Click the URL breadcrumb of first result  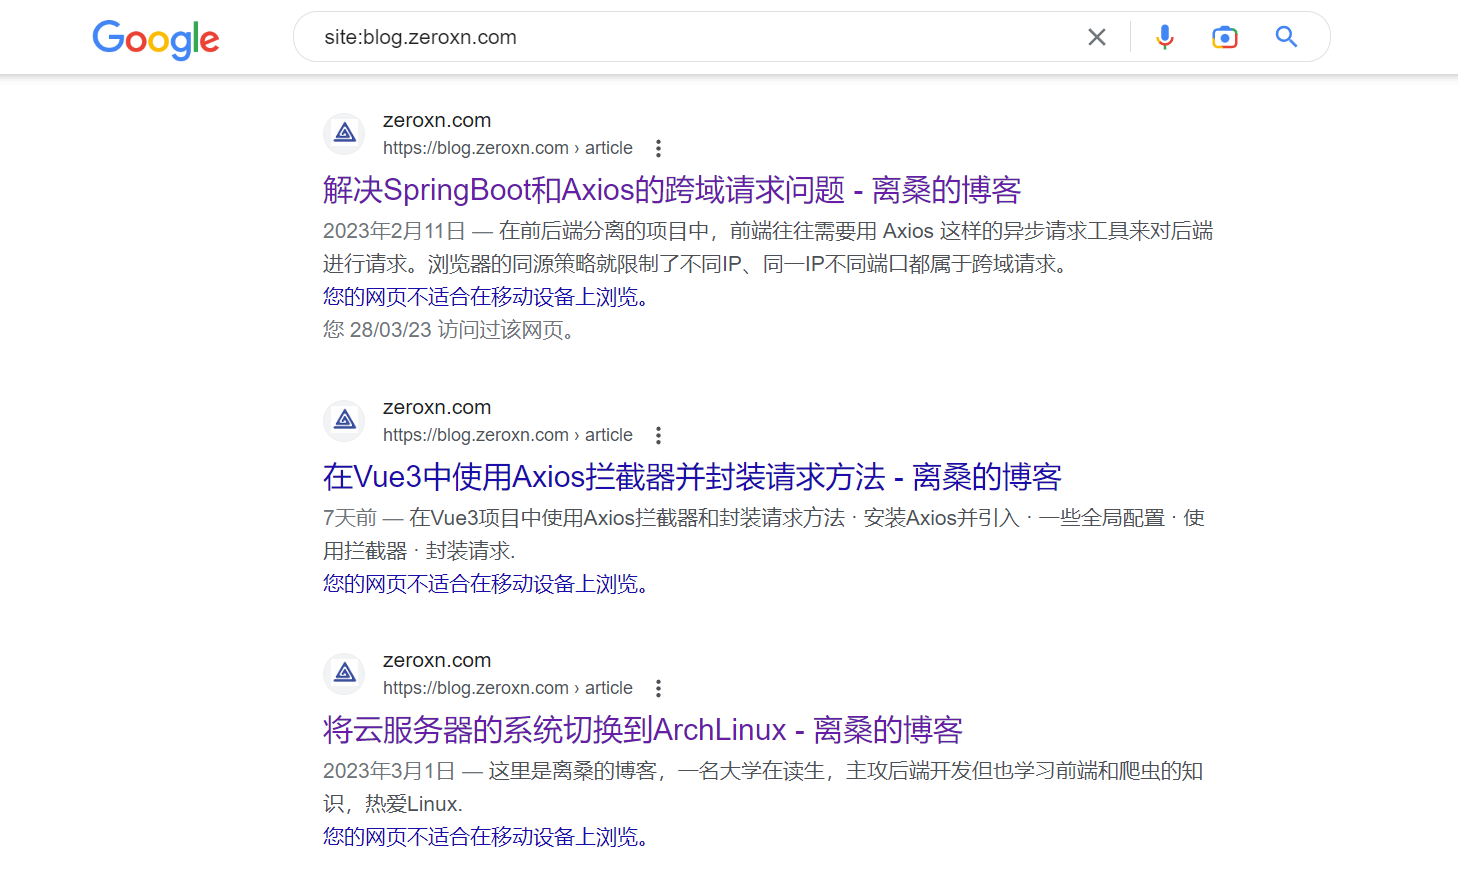pyautogui.click(x=507, y=148)
